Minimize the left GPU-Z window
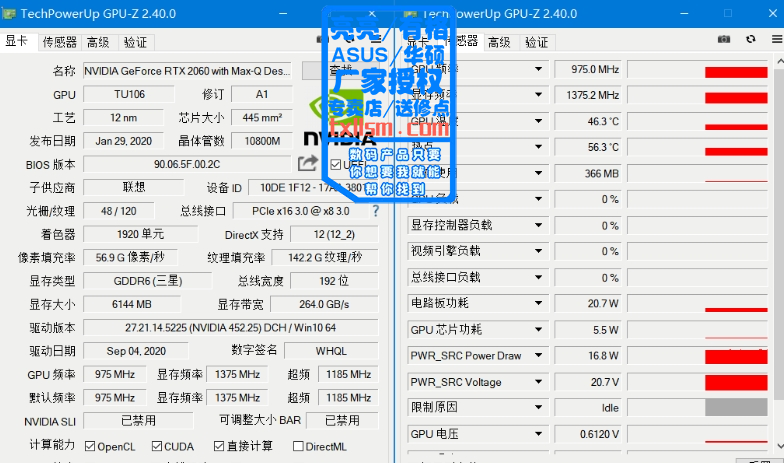The width and height of the screenshot is (784, 463). pos(284,14)
